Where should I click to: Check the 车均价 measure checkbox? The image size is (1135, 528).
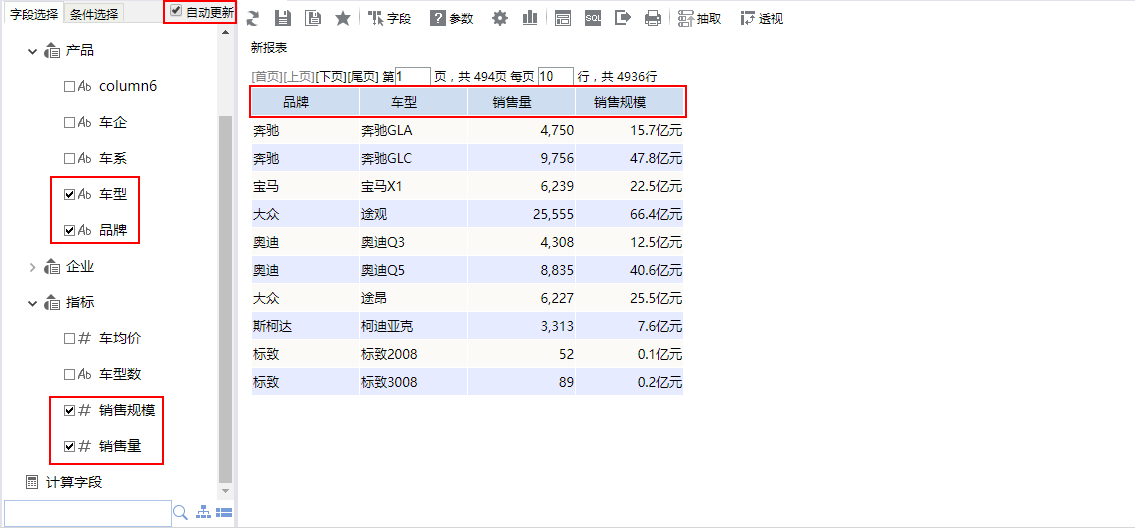(69, 338)
